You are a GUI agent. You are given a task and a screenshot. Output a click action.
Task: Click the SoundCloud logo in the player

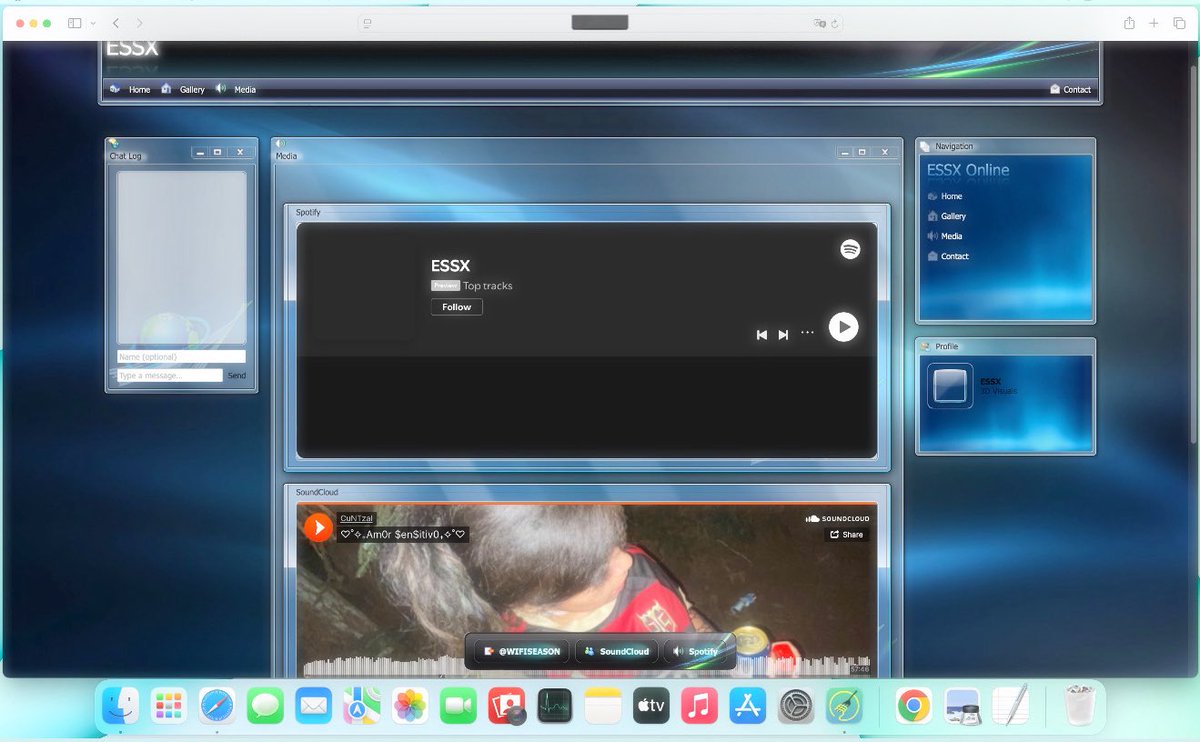coord(837,518)
